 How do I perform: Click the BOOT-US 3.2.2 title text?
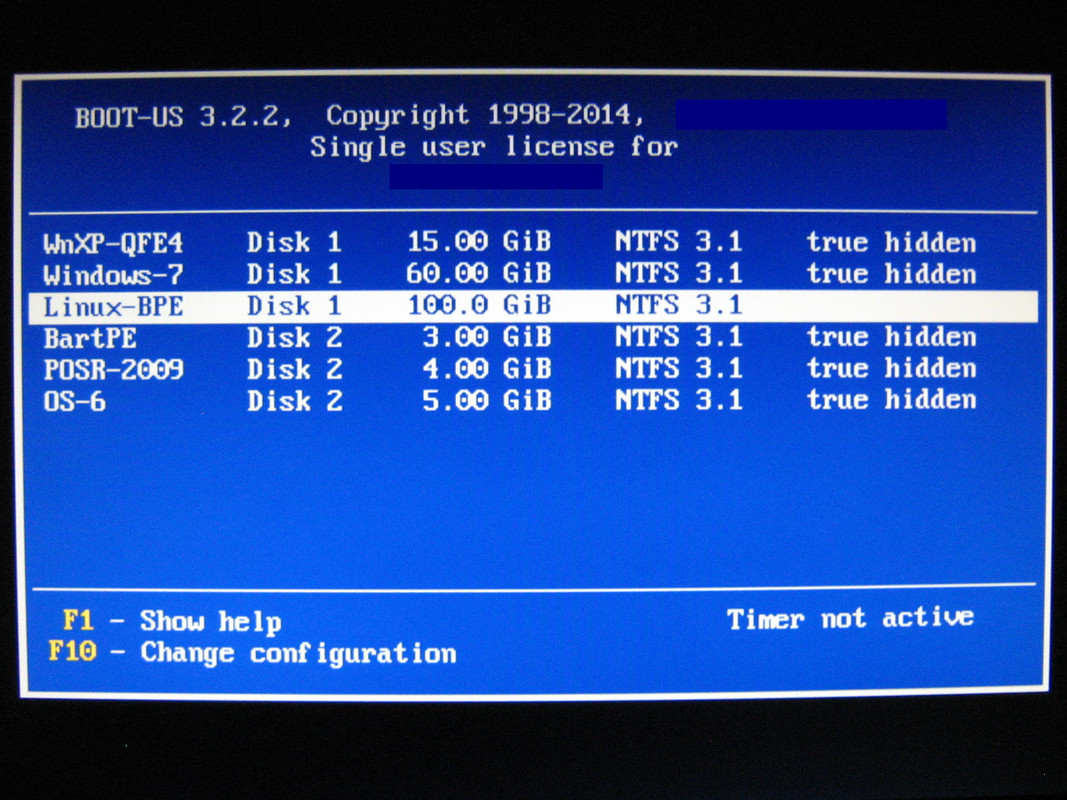(x=183, y=116)
